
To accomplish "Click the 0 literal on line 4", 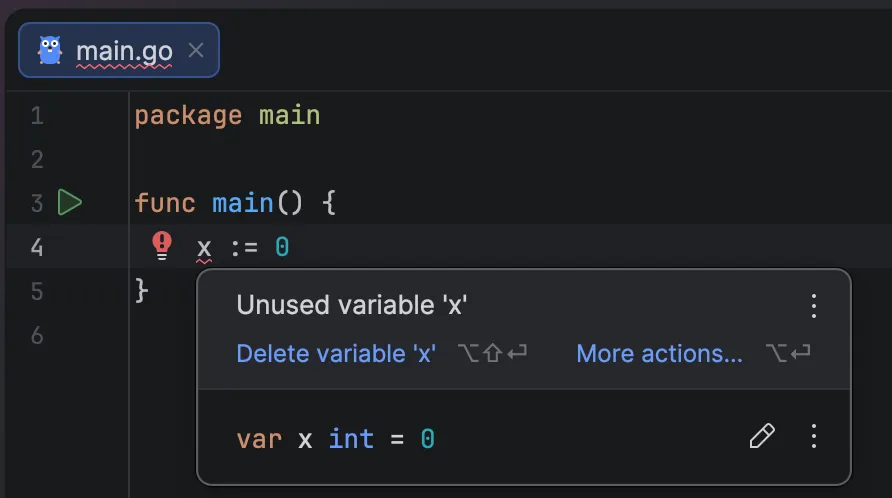I will click(x=282, y=247).
